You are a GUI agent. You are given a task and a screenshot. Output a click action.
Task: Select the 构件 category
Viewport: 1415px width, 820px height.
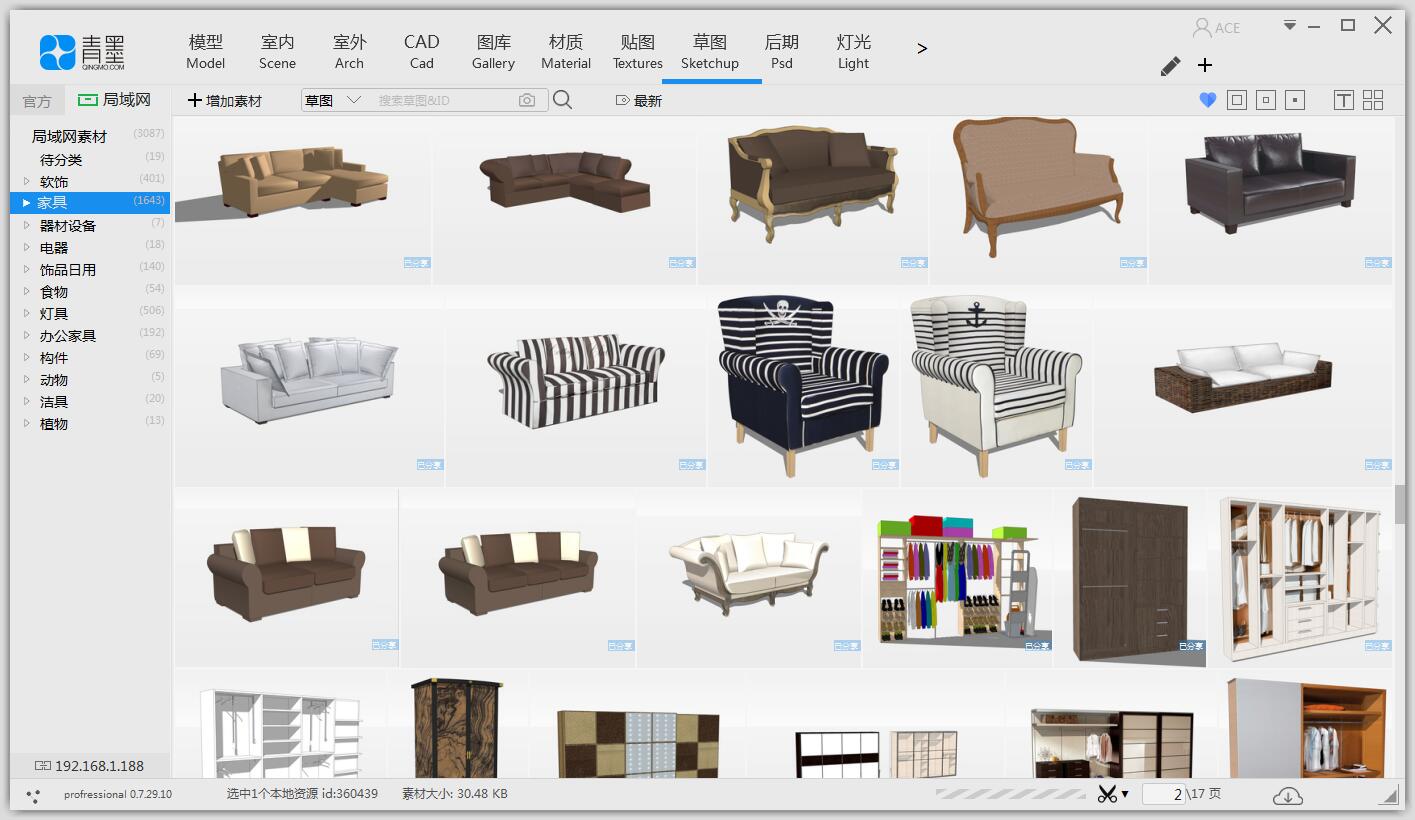coord(54,358)
